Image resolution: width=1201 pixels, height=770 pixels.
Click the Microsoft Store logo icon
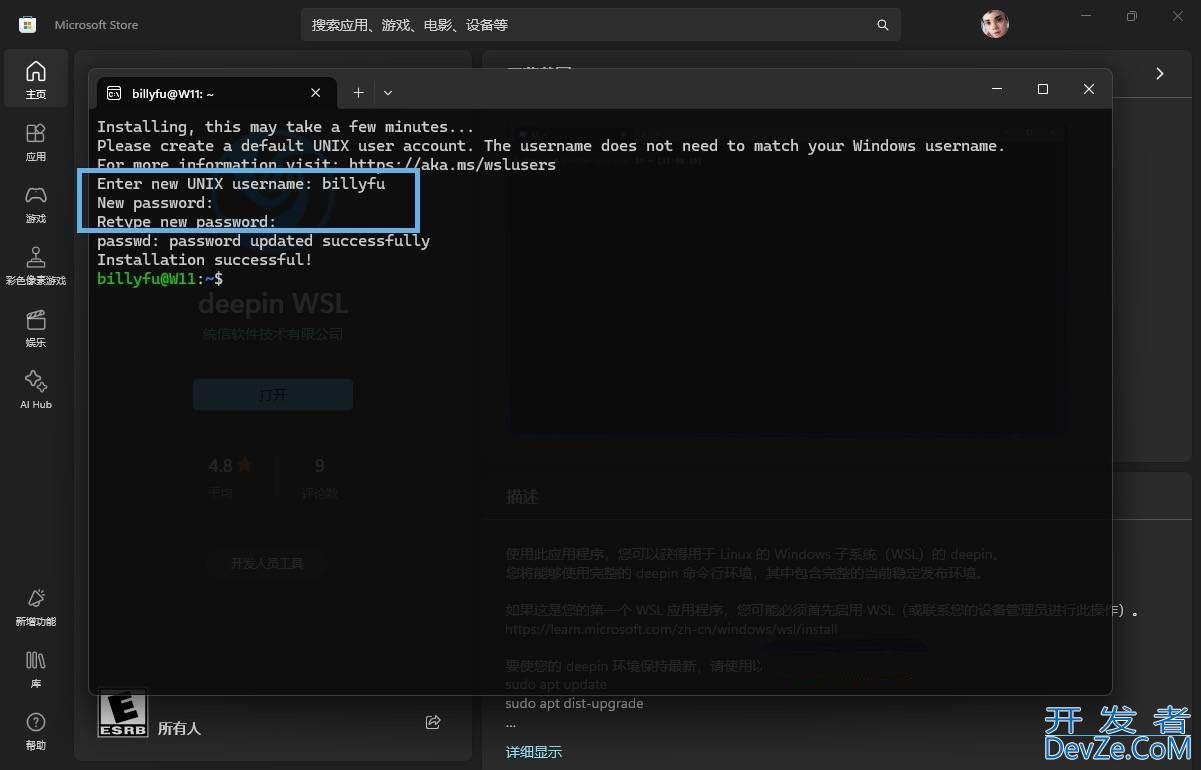[28, 24]
